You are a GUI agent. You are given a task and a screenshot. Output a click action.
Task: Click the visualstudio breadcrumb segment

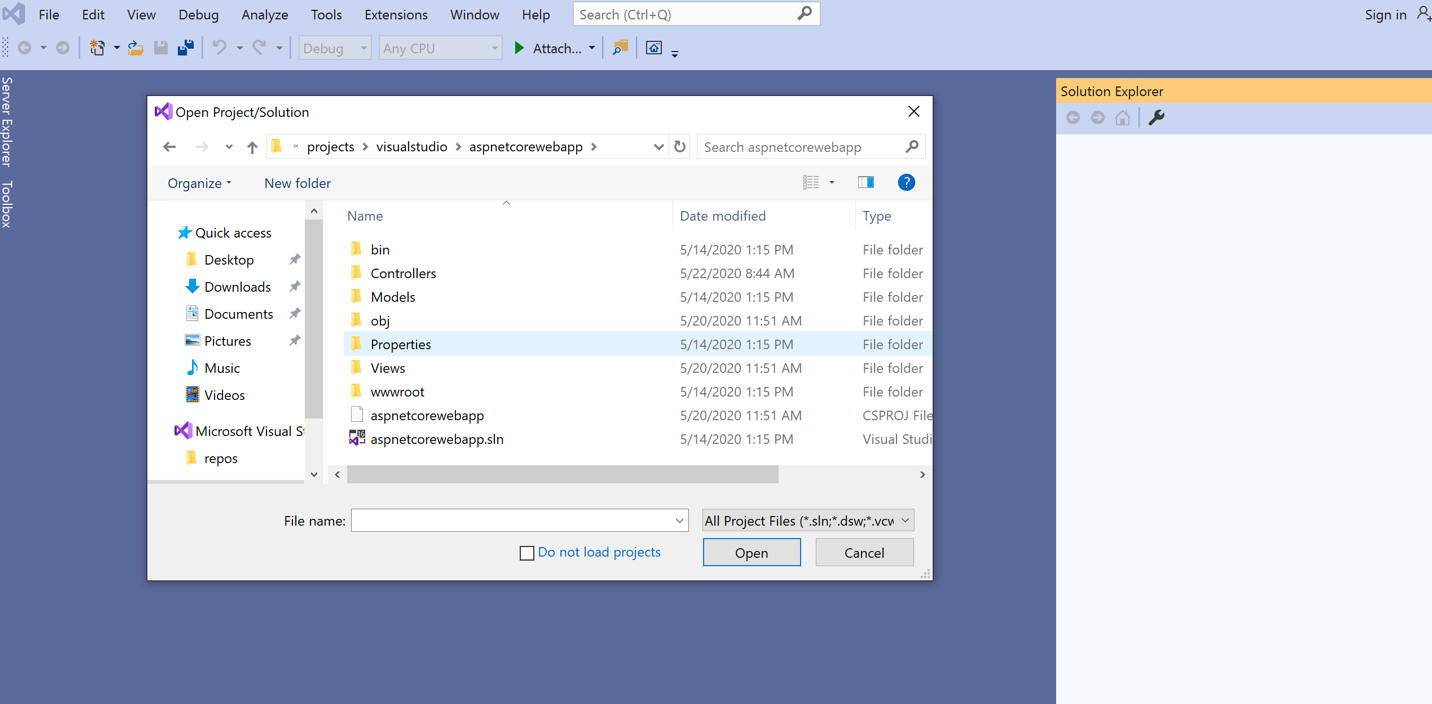coord(412,147)
